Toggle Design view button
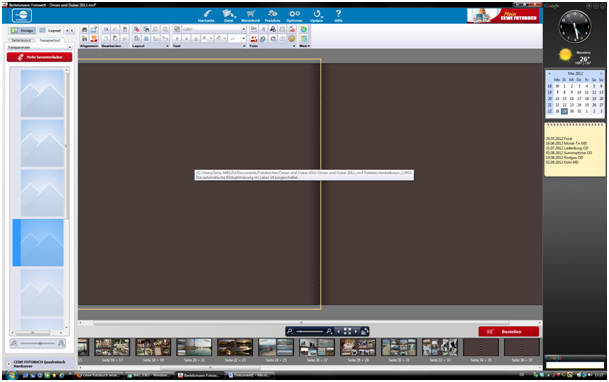Image resolution: width=609 pixels, height=382 pixels. tap(23, 30)
